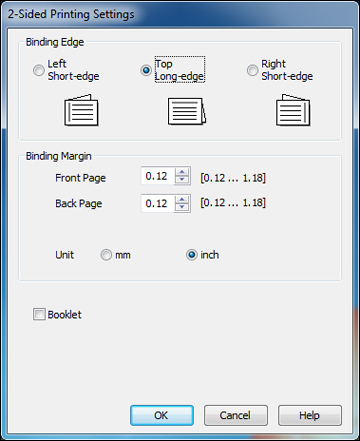The height and width of the screenshot is (441, 360).
Task: Click the 2-Sided Printing Settings title bar
Action: tap(180, 14)
